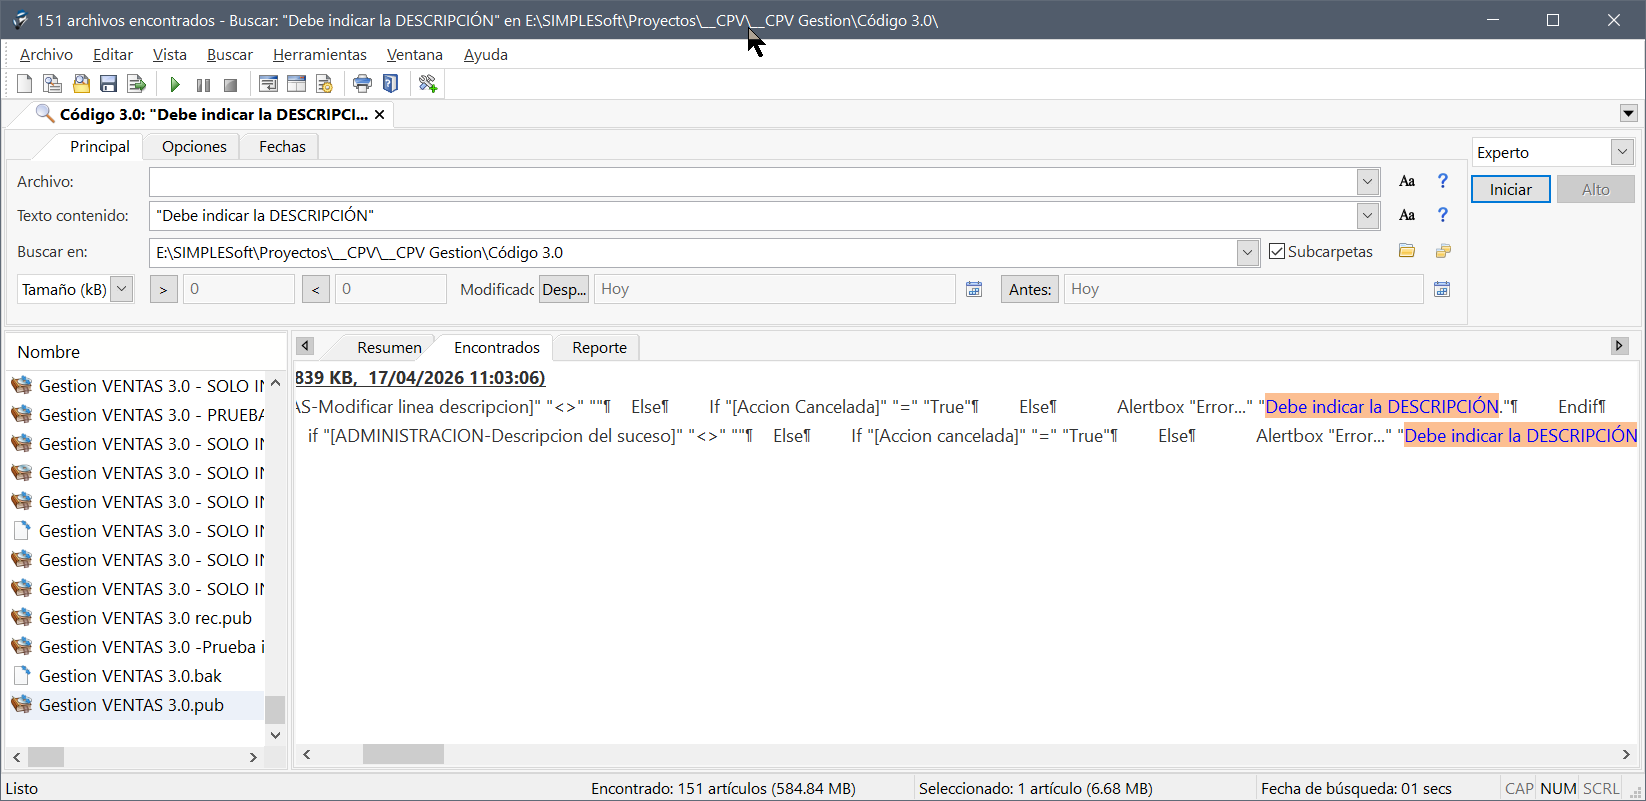1646x801 pixels.
Task: Save the search with the floppy disk icon
Action: (x=109, y=84)
